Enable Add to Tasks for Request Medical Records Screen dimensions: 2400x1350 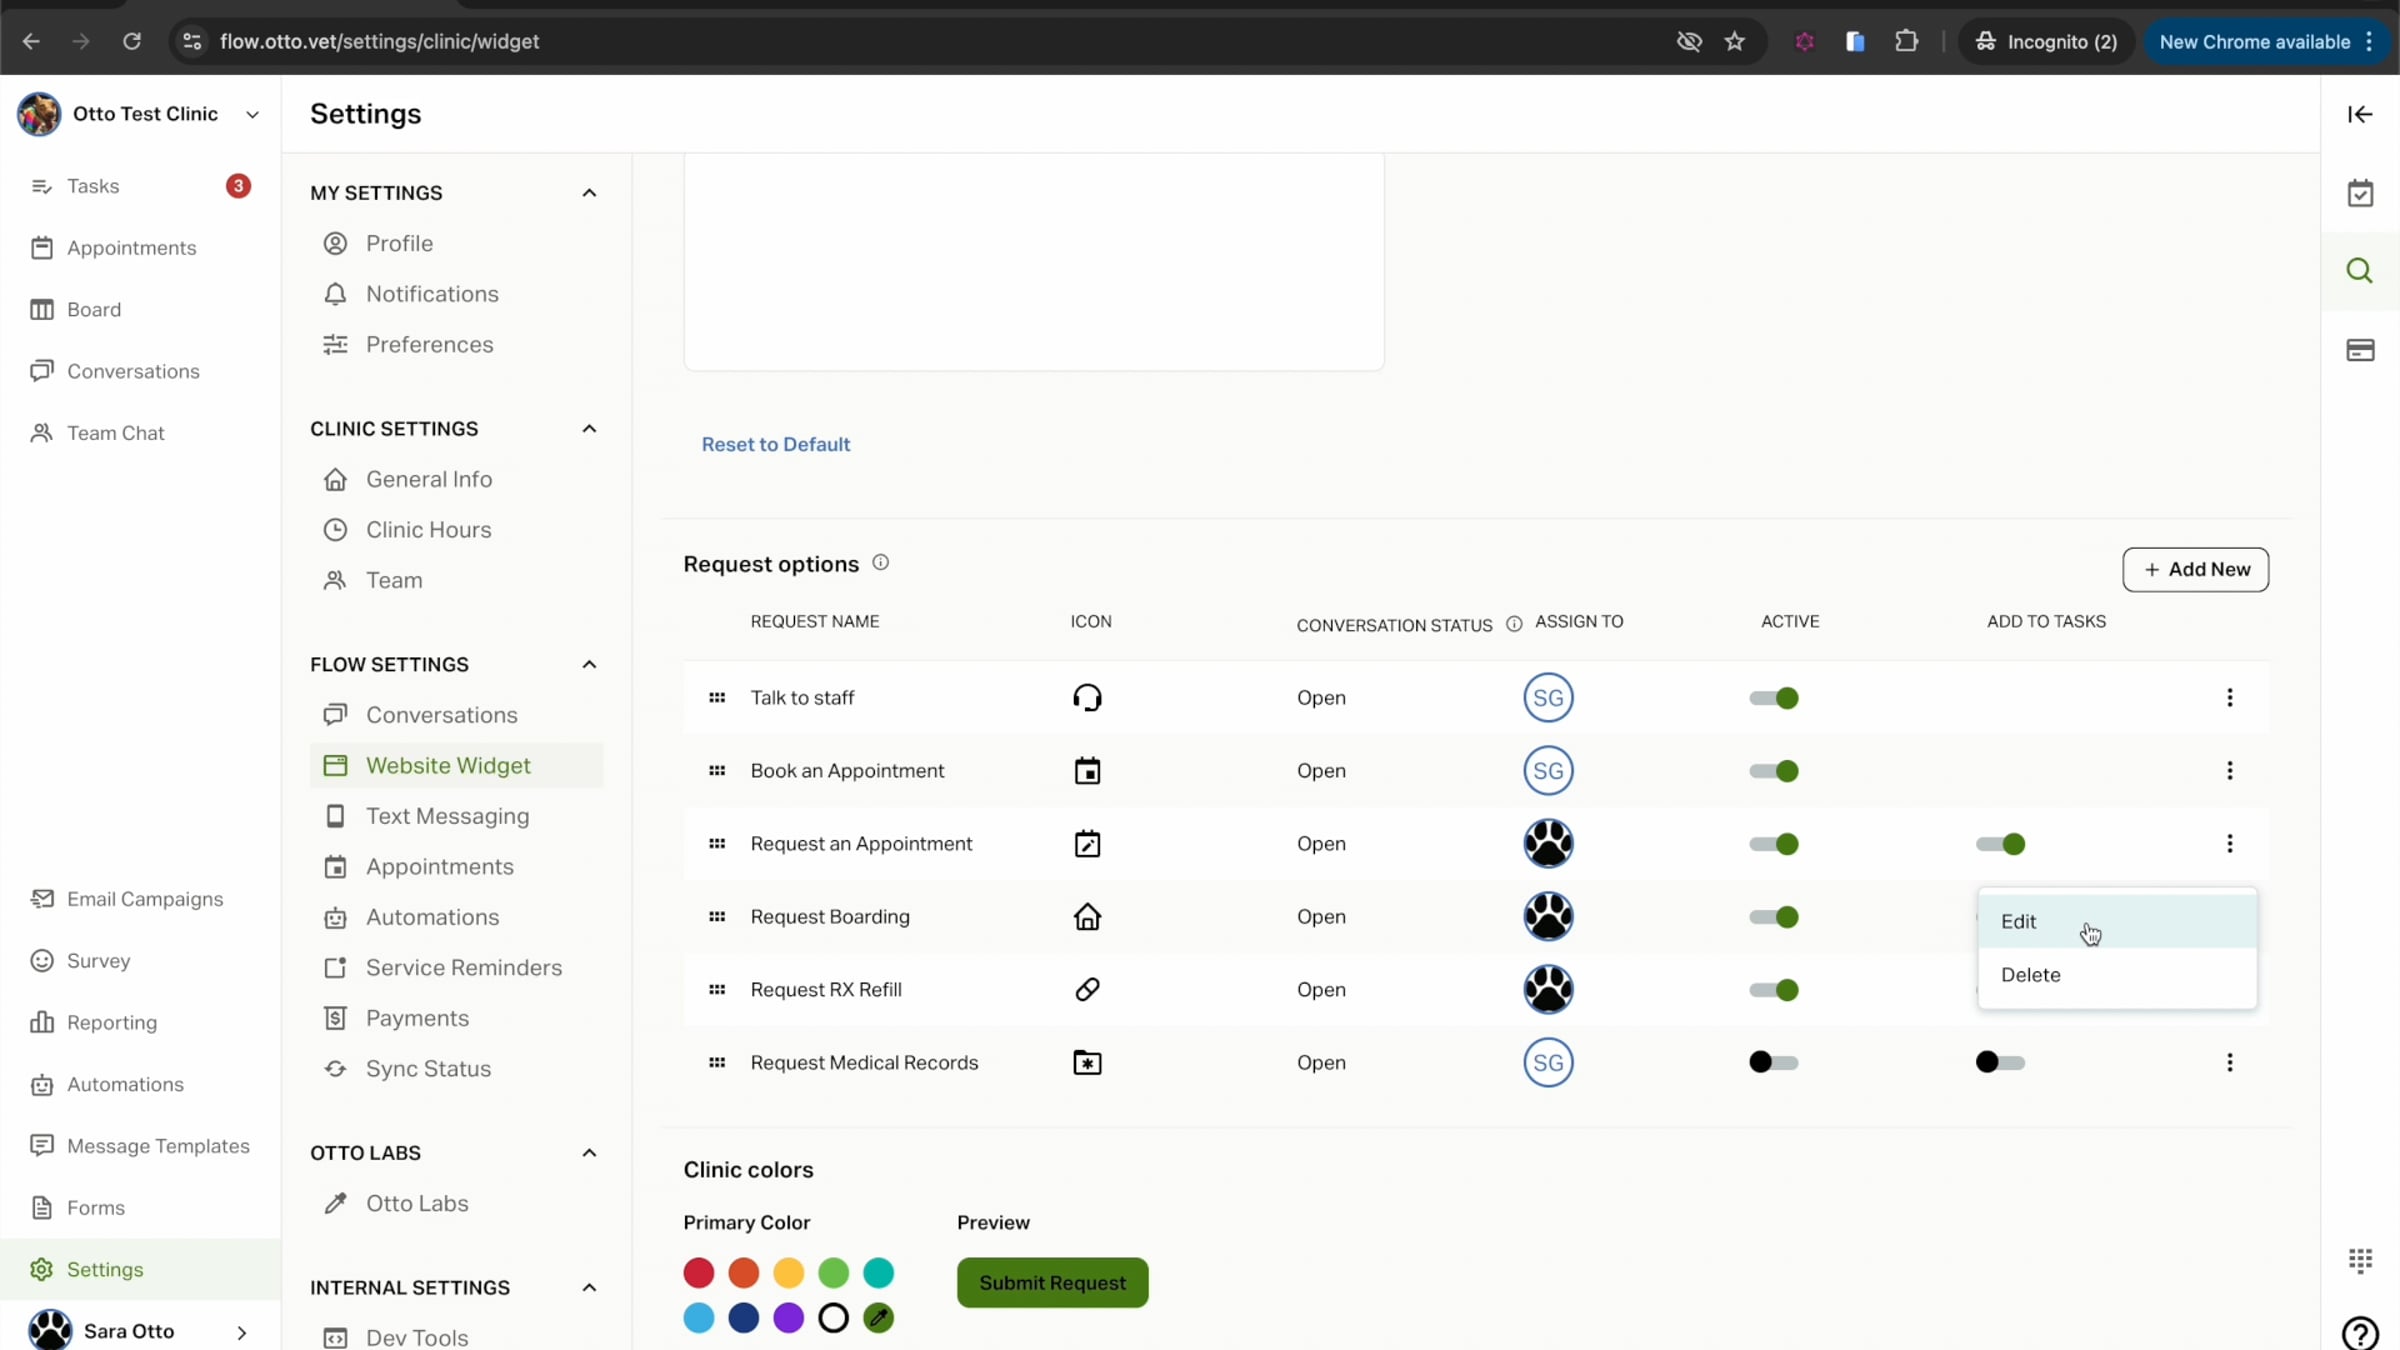[2001, 1063]
